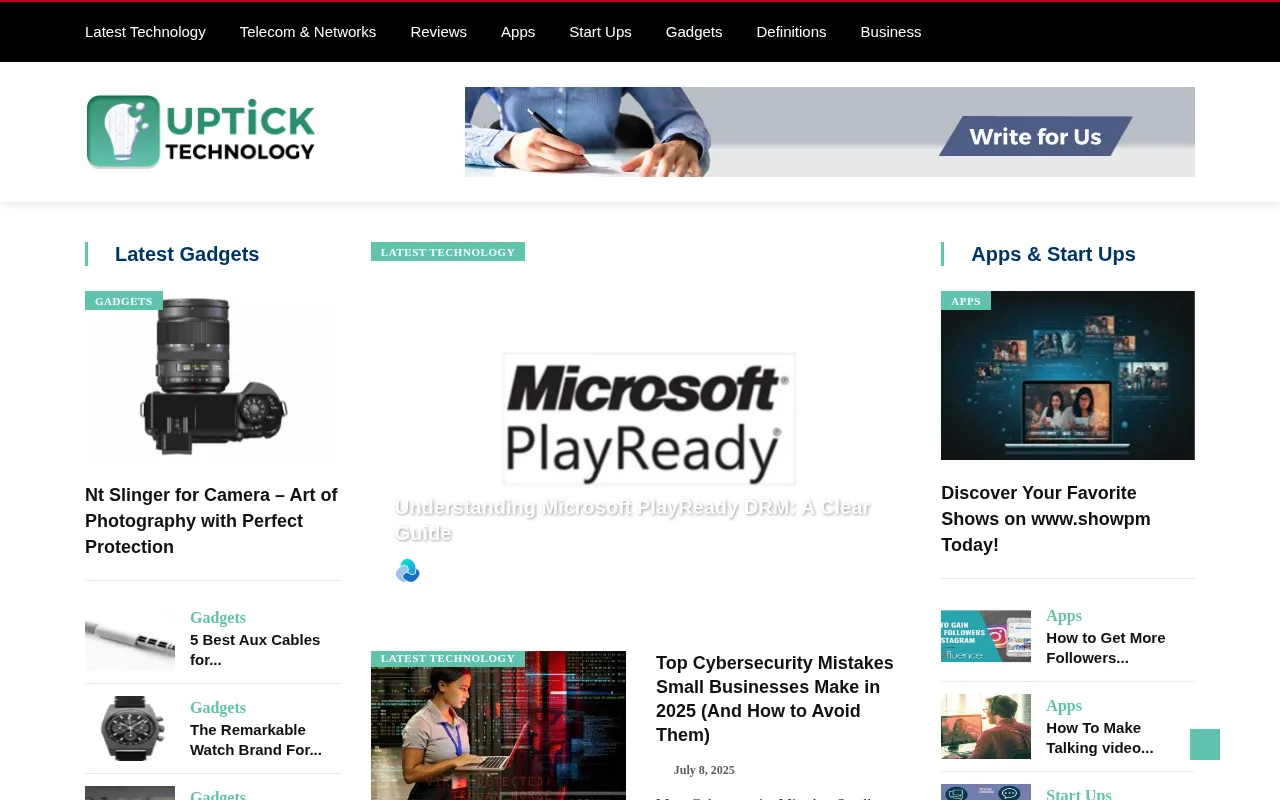Click the green scroll-to-top button

(1204, 744)
